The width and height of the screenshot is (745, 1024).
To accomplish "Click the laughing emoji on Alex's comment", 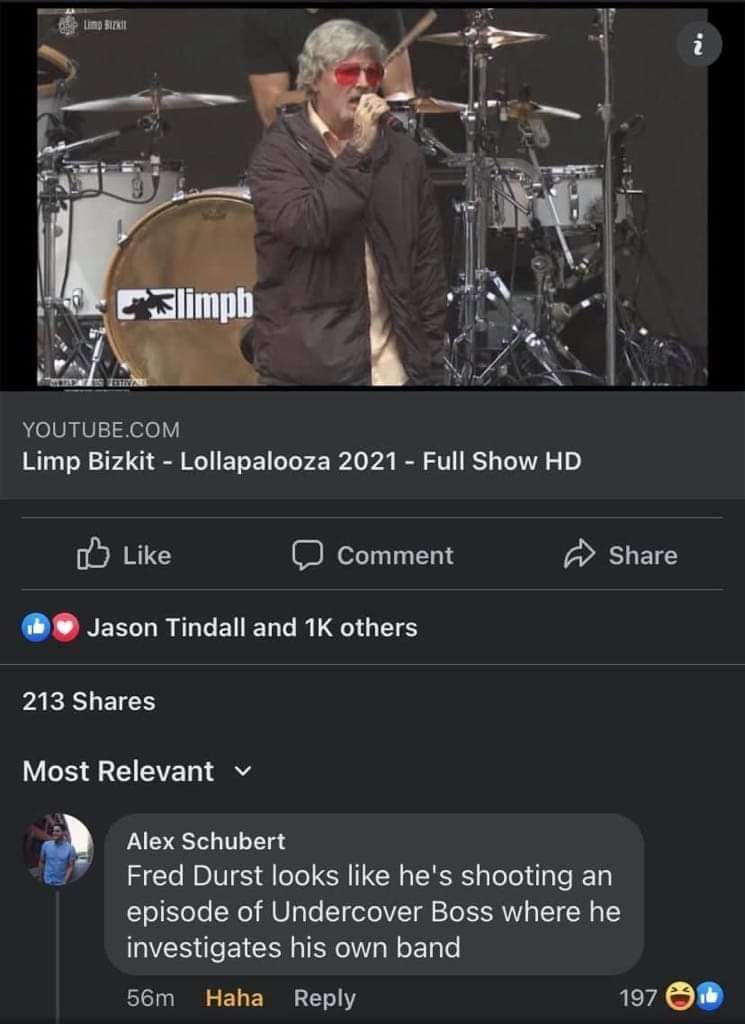I will (x=680, y=997).
